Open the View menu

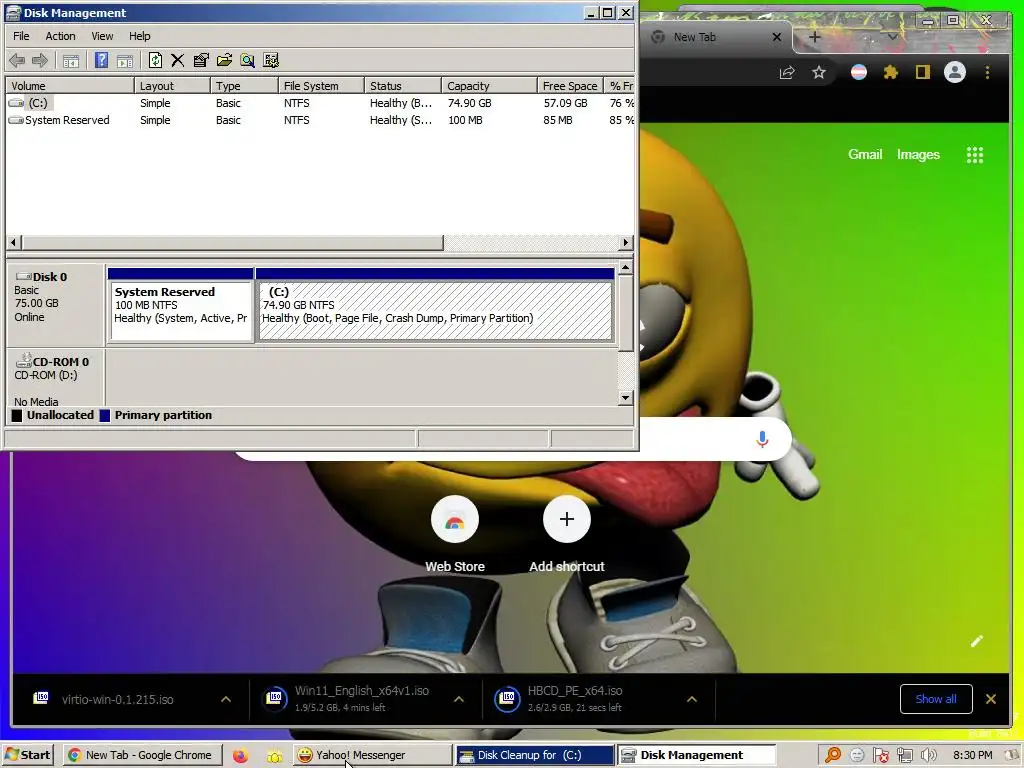(102, 36)
